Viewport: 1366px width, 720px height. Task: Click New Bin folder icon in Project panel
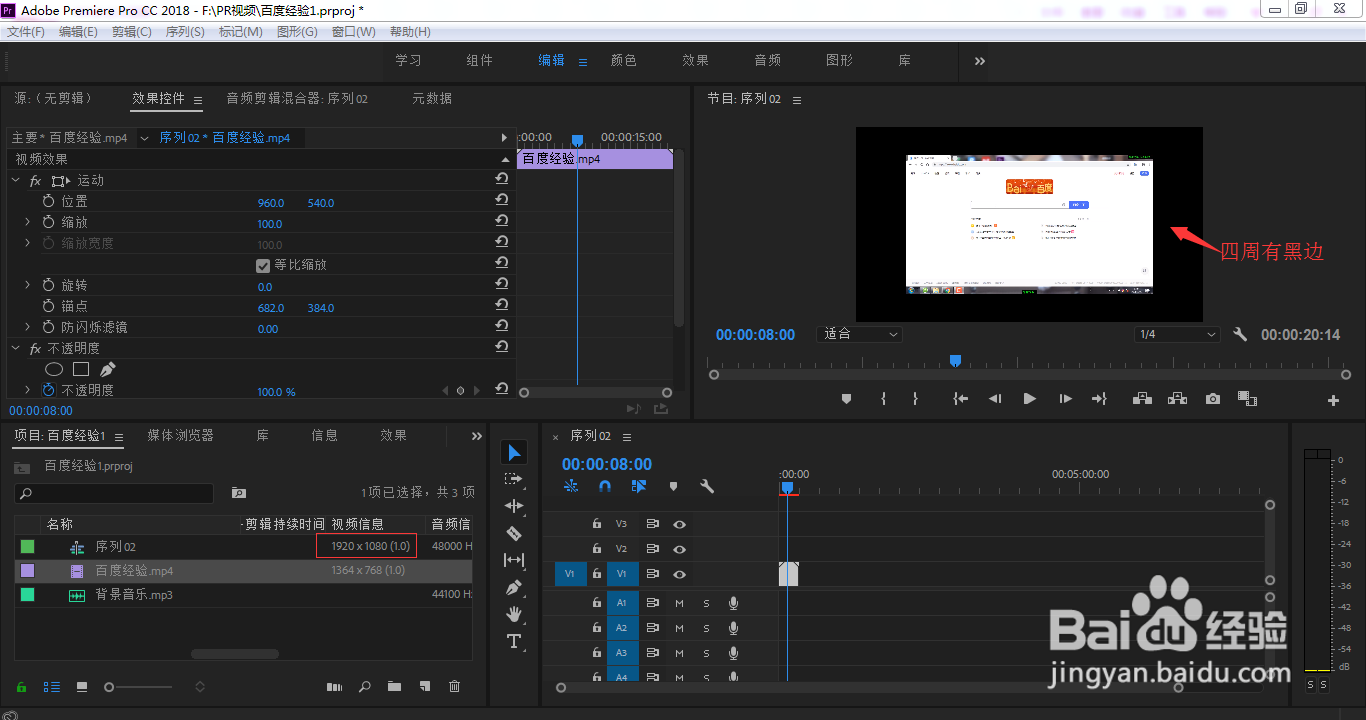click(x=395, y=686)
